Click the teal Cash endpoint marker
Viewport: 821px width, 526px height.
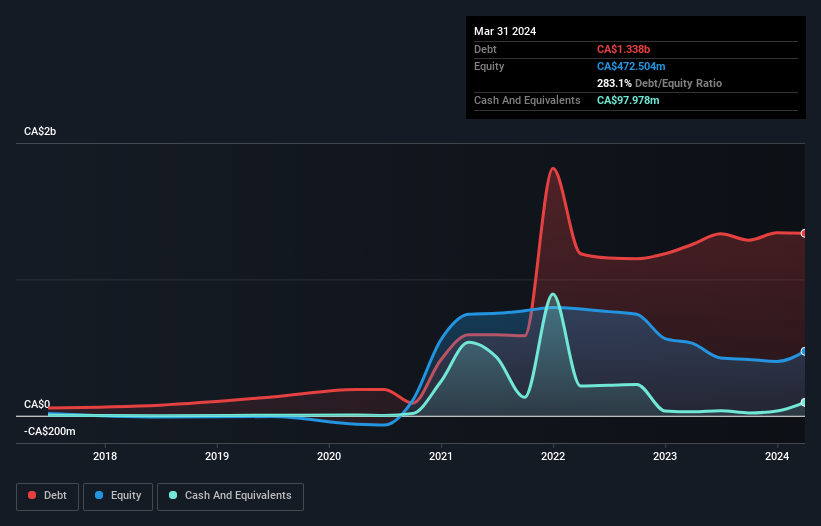pos(804,402)
